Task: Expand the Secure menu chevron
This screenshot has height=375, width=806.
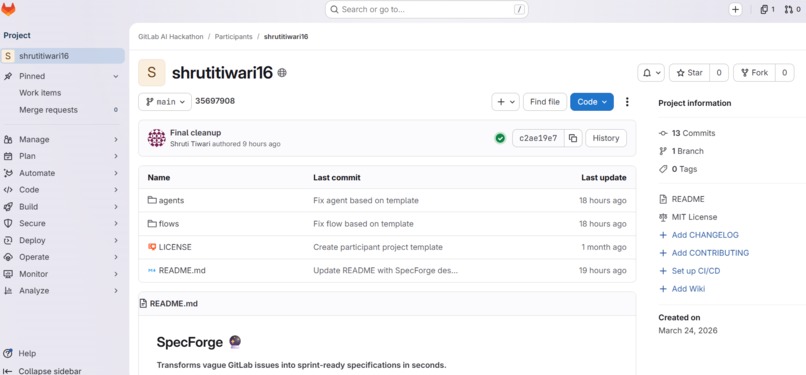Action: [116, 223]
